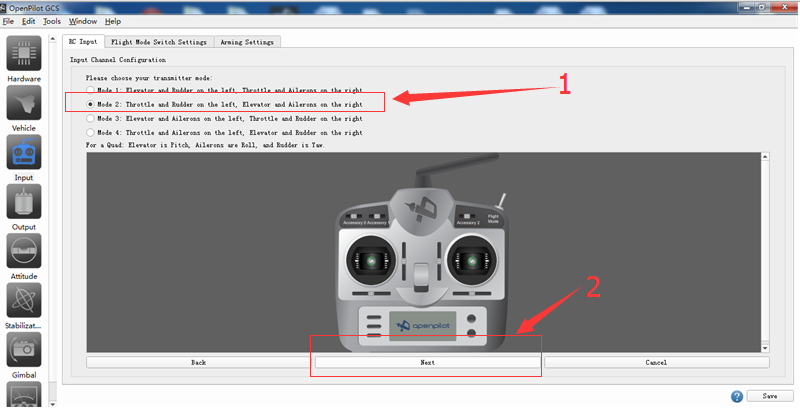Screen dimensions: 800x413
Task: Click sidebar scroll up arrow
Action: coord(52,39)
